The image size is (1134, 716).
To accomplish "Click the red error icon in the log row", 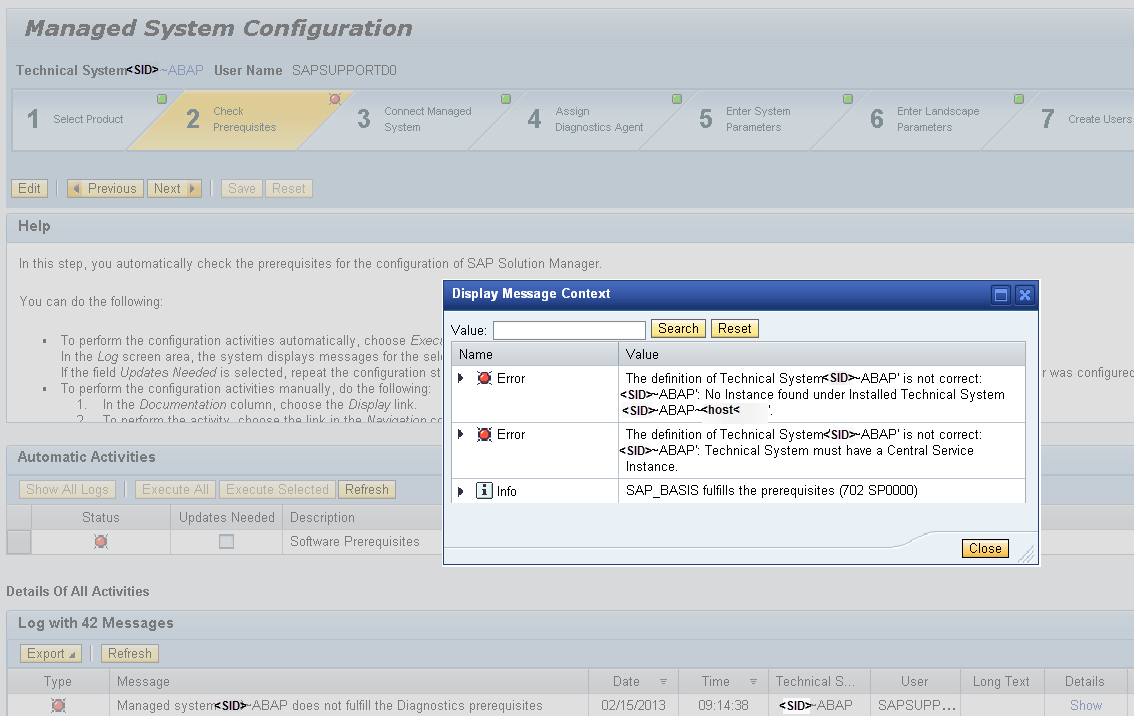I will [x=59, y=705].
